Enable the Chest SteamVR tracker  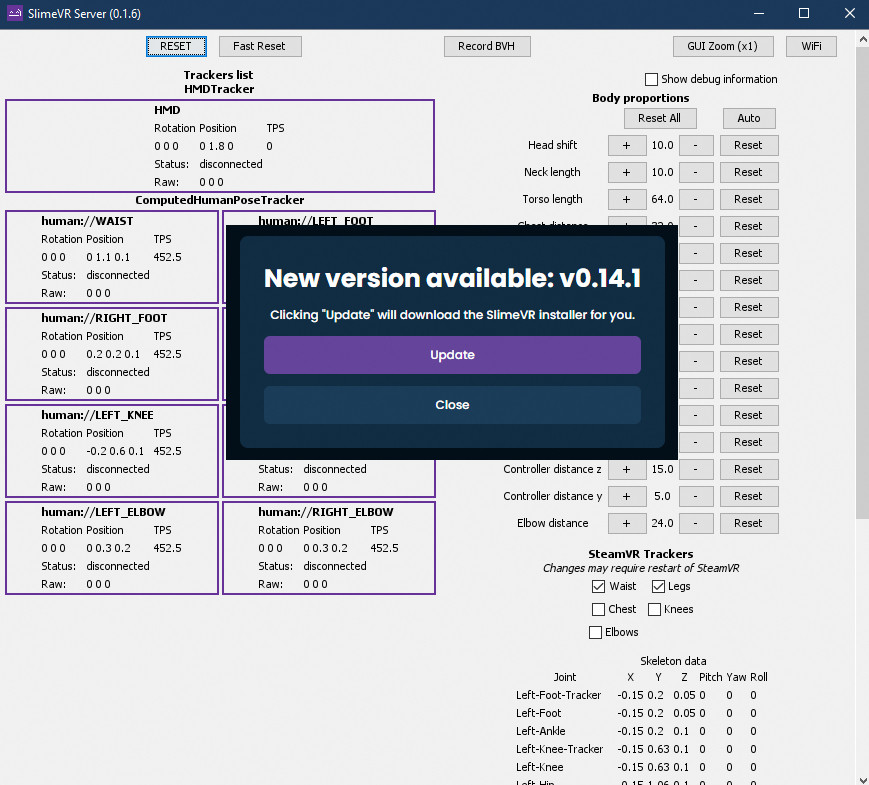click(599, 609)
